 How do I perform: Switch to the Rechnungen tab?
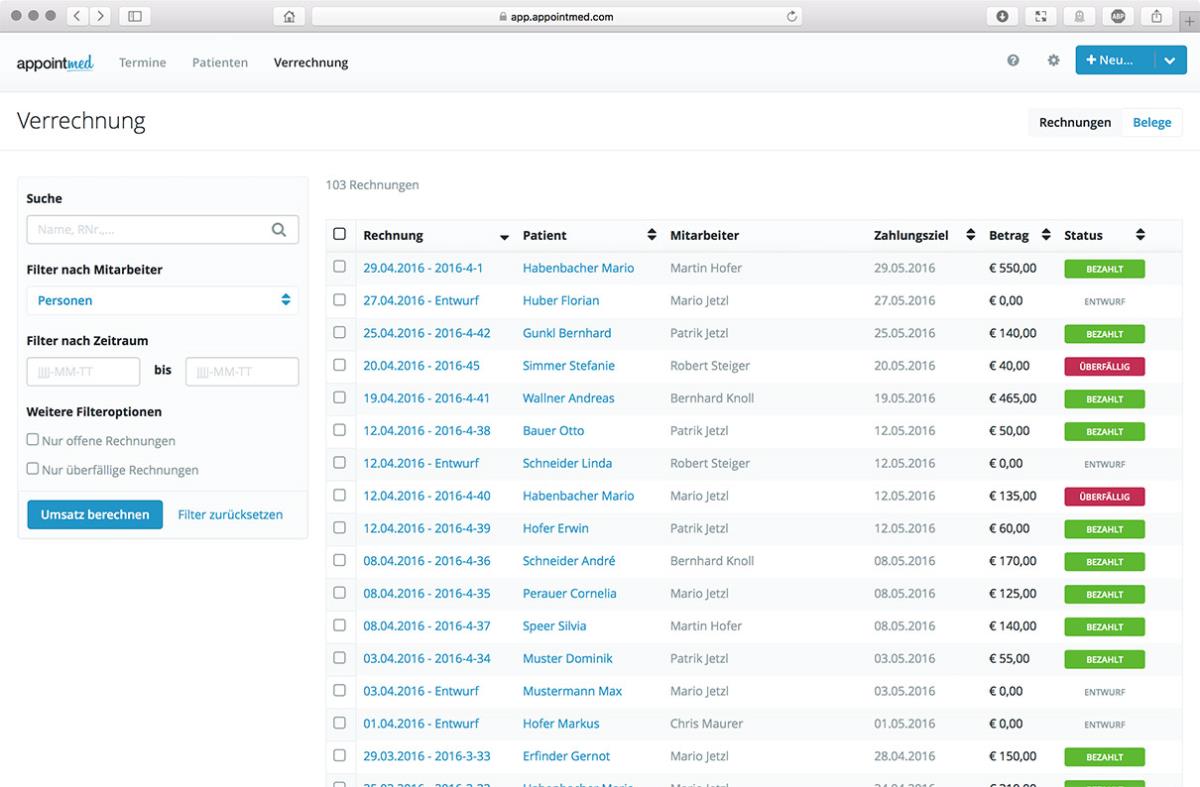click(x=1075, y=122)
